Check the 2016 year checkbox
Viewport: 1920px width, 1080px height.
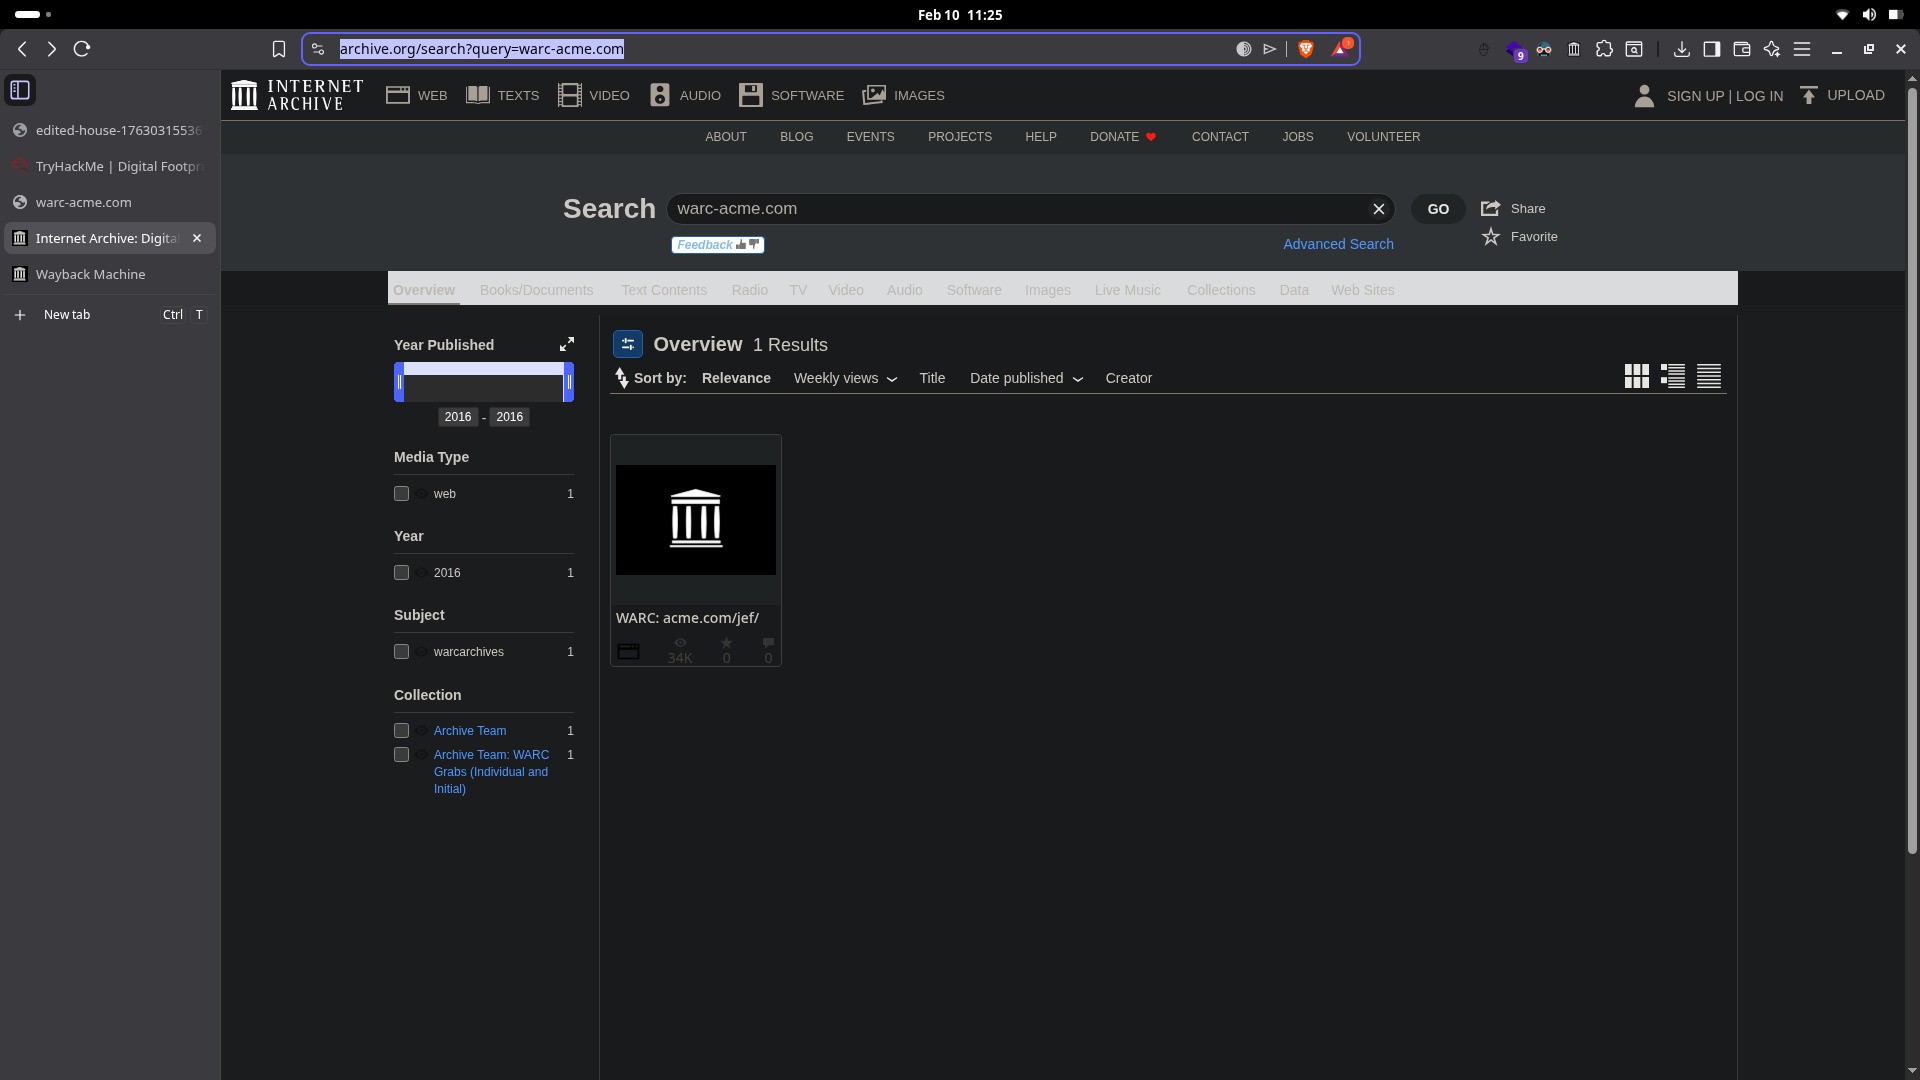pyautogui.click(x=401, y=573)
